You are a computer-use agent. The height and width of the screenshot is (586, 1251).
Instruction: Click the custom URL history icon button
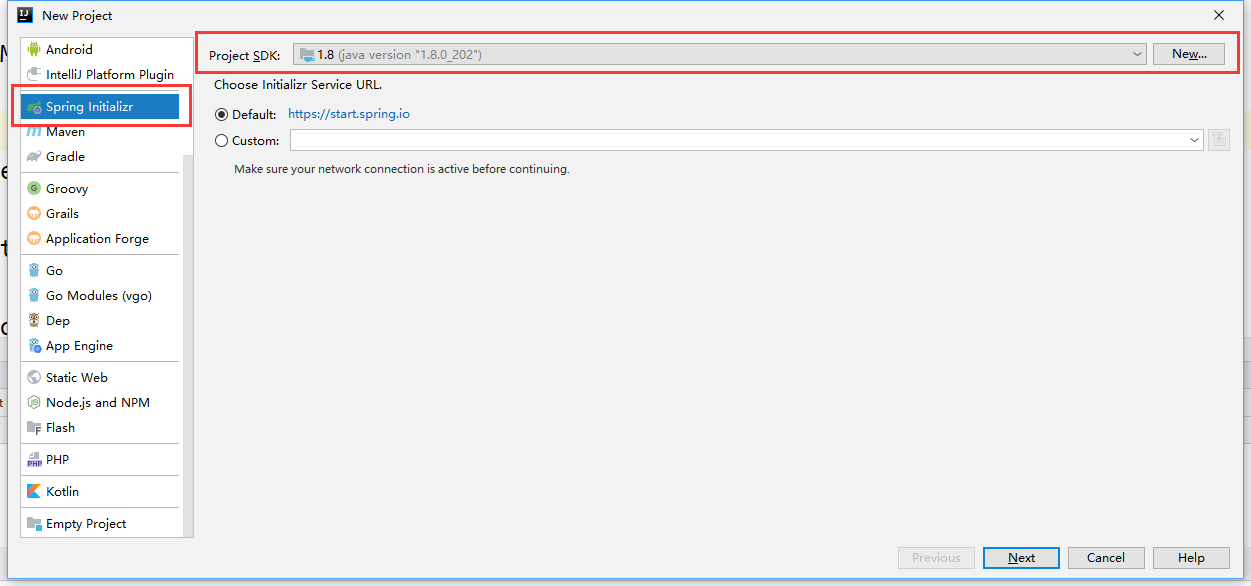[1218, 140]
